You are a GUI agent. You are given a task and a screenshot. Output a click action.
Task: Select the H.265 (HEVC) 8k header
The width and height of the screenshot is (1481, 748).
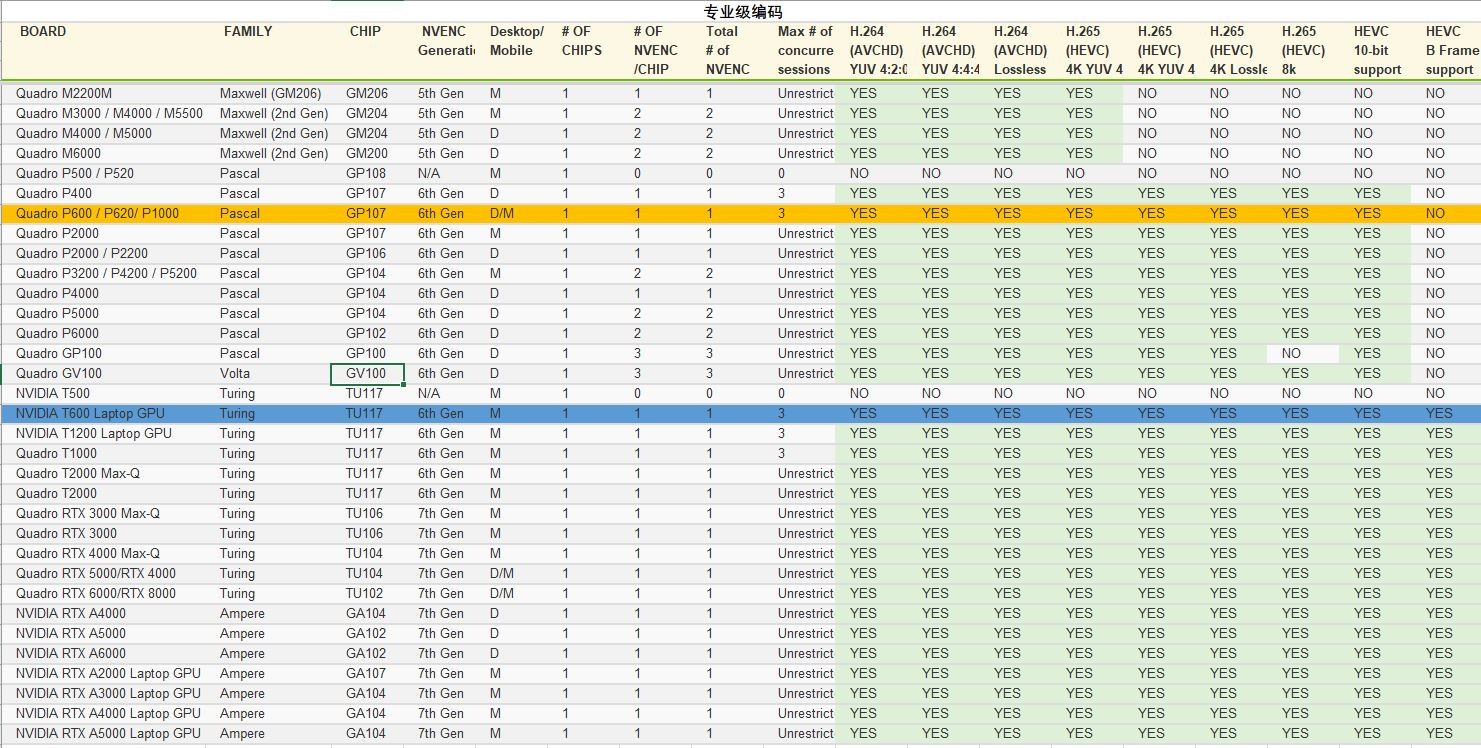point(1303,51)
